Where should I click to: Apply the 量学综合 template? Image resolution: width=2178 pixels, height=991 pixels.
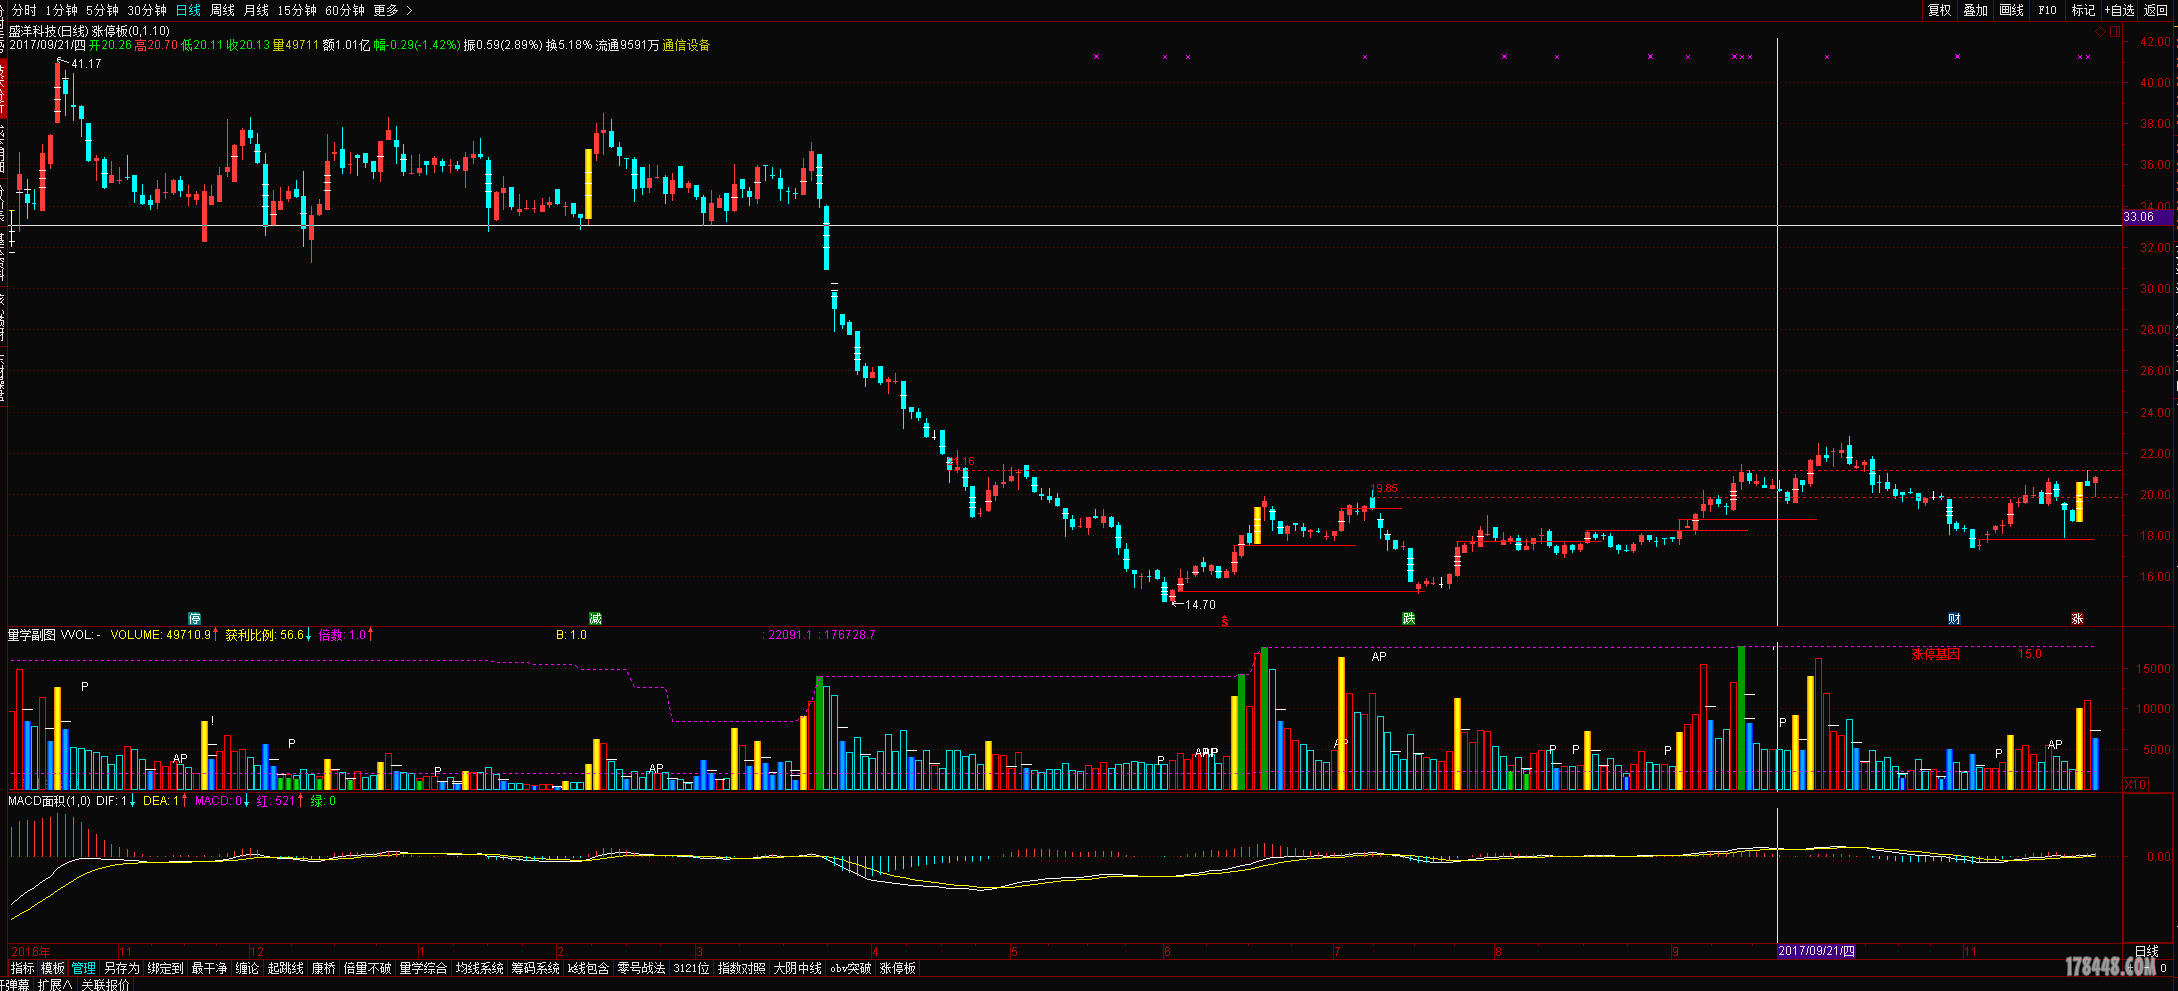pos(423,968)
